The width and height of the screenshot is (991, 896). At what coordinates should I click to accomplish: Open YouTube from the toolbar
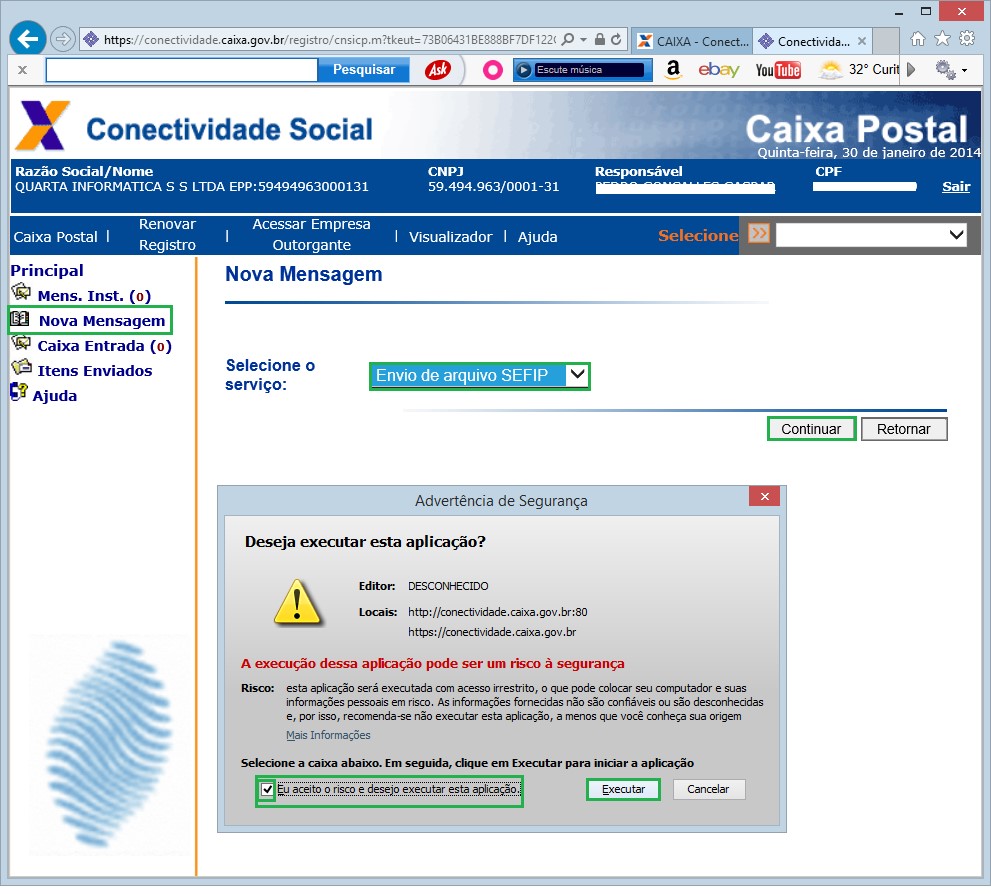777,70
